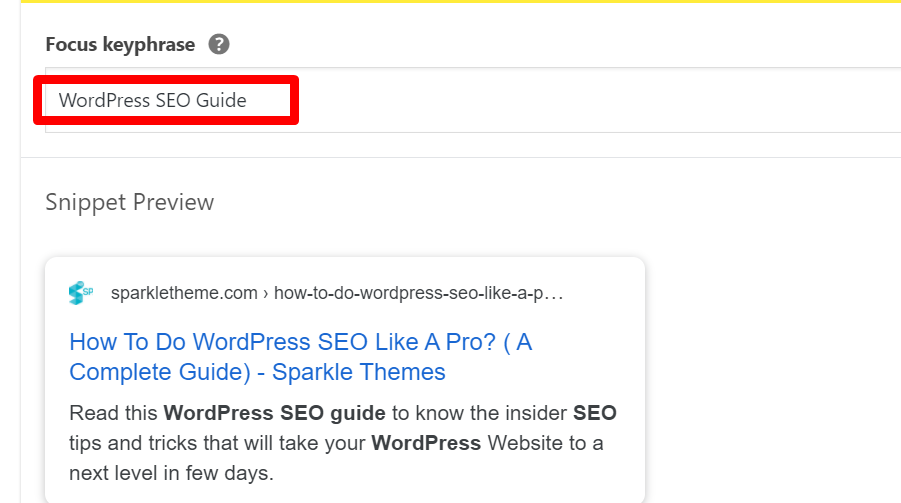The height and width of the screenshot is (503, 901).
Task: Click the Sparkle Themes text in the title
Action: [359, 372]
